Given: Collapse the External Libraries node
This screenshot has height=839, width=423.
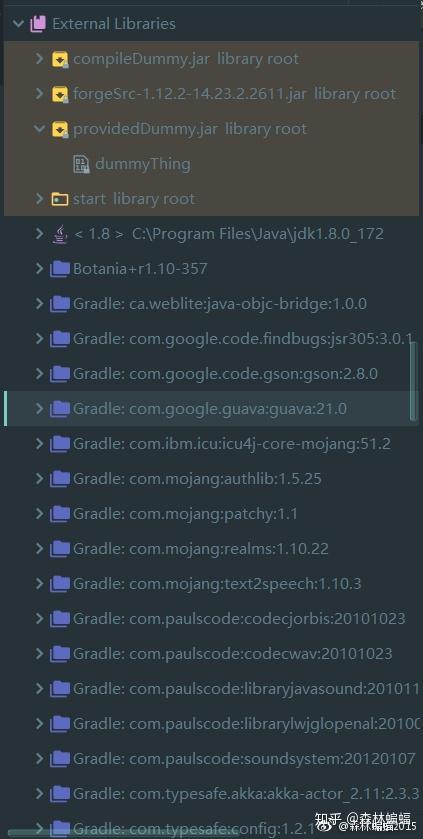Looking at the screenshot, I should click(x=18, y=24).
